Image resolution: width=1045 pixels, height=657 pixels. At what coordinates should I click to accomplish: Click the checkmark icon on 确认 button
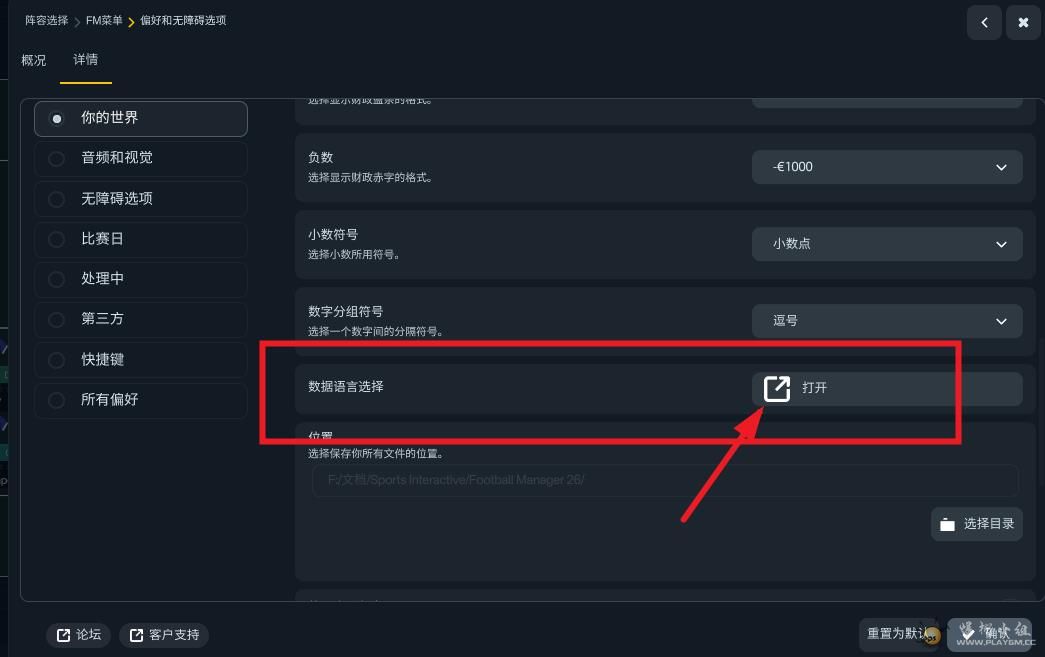(968, 632)
